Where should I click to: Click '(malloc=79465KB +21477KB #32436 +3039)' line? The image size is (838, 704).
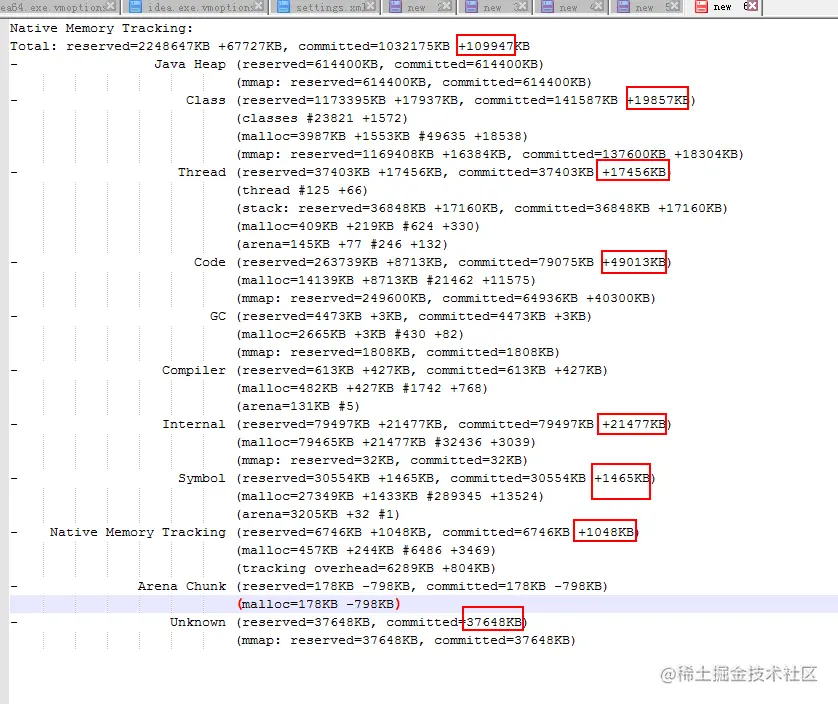[x=386, y=442]
